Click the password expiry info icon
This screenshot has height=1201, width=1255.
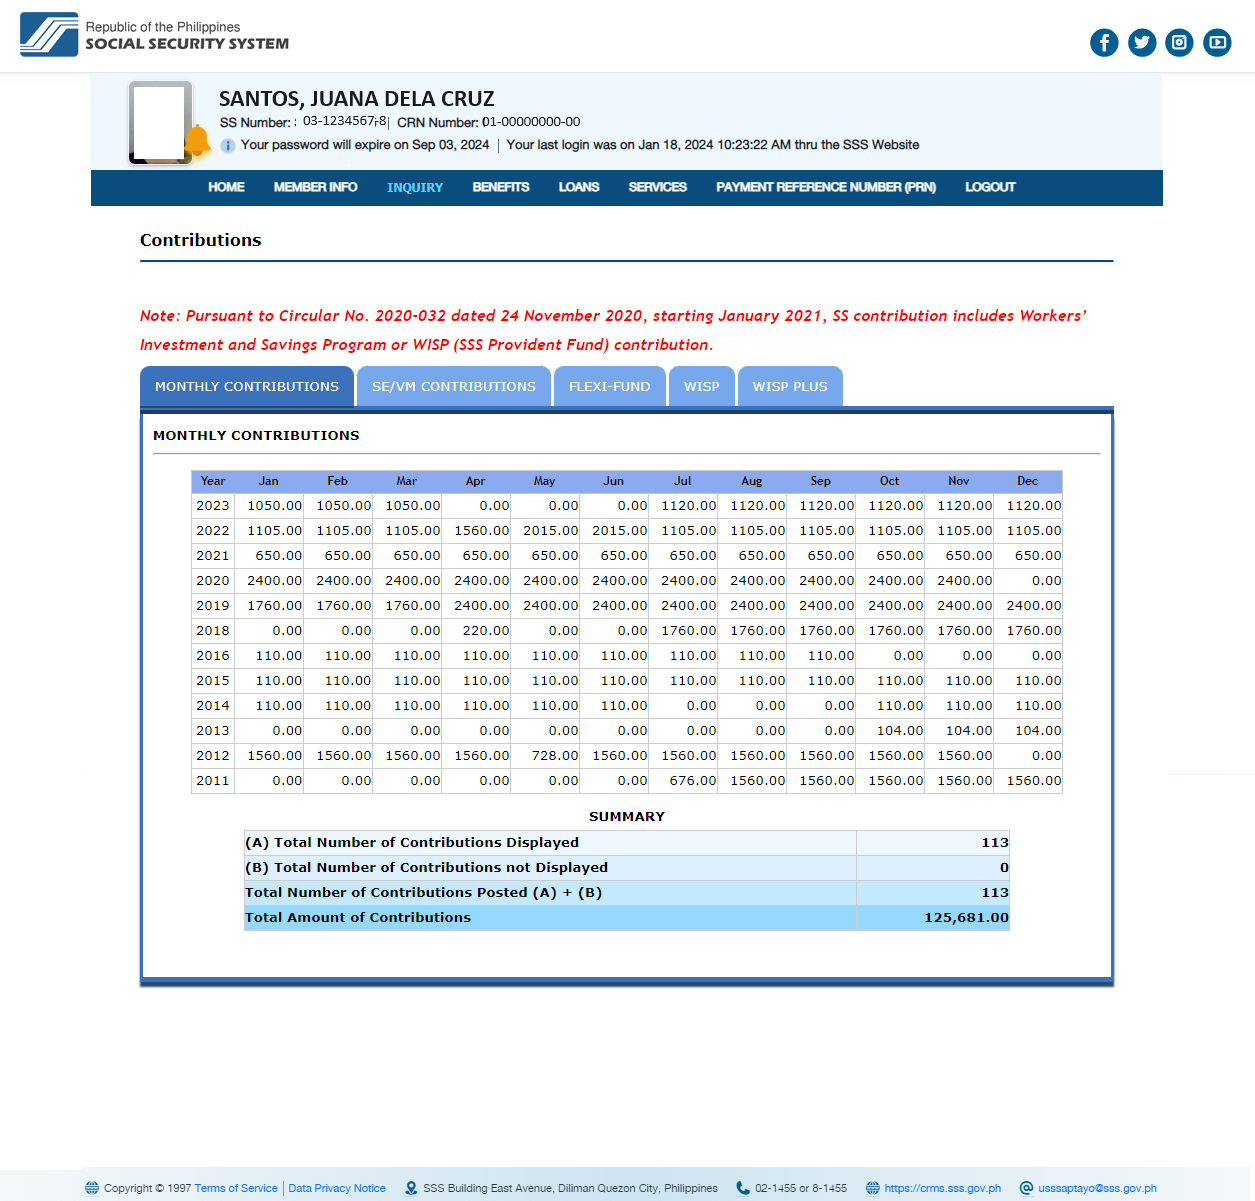pyautogui.click(x=227, y=145)
